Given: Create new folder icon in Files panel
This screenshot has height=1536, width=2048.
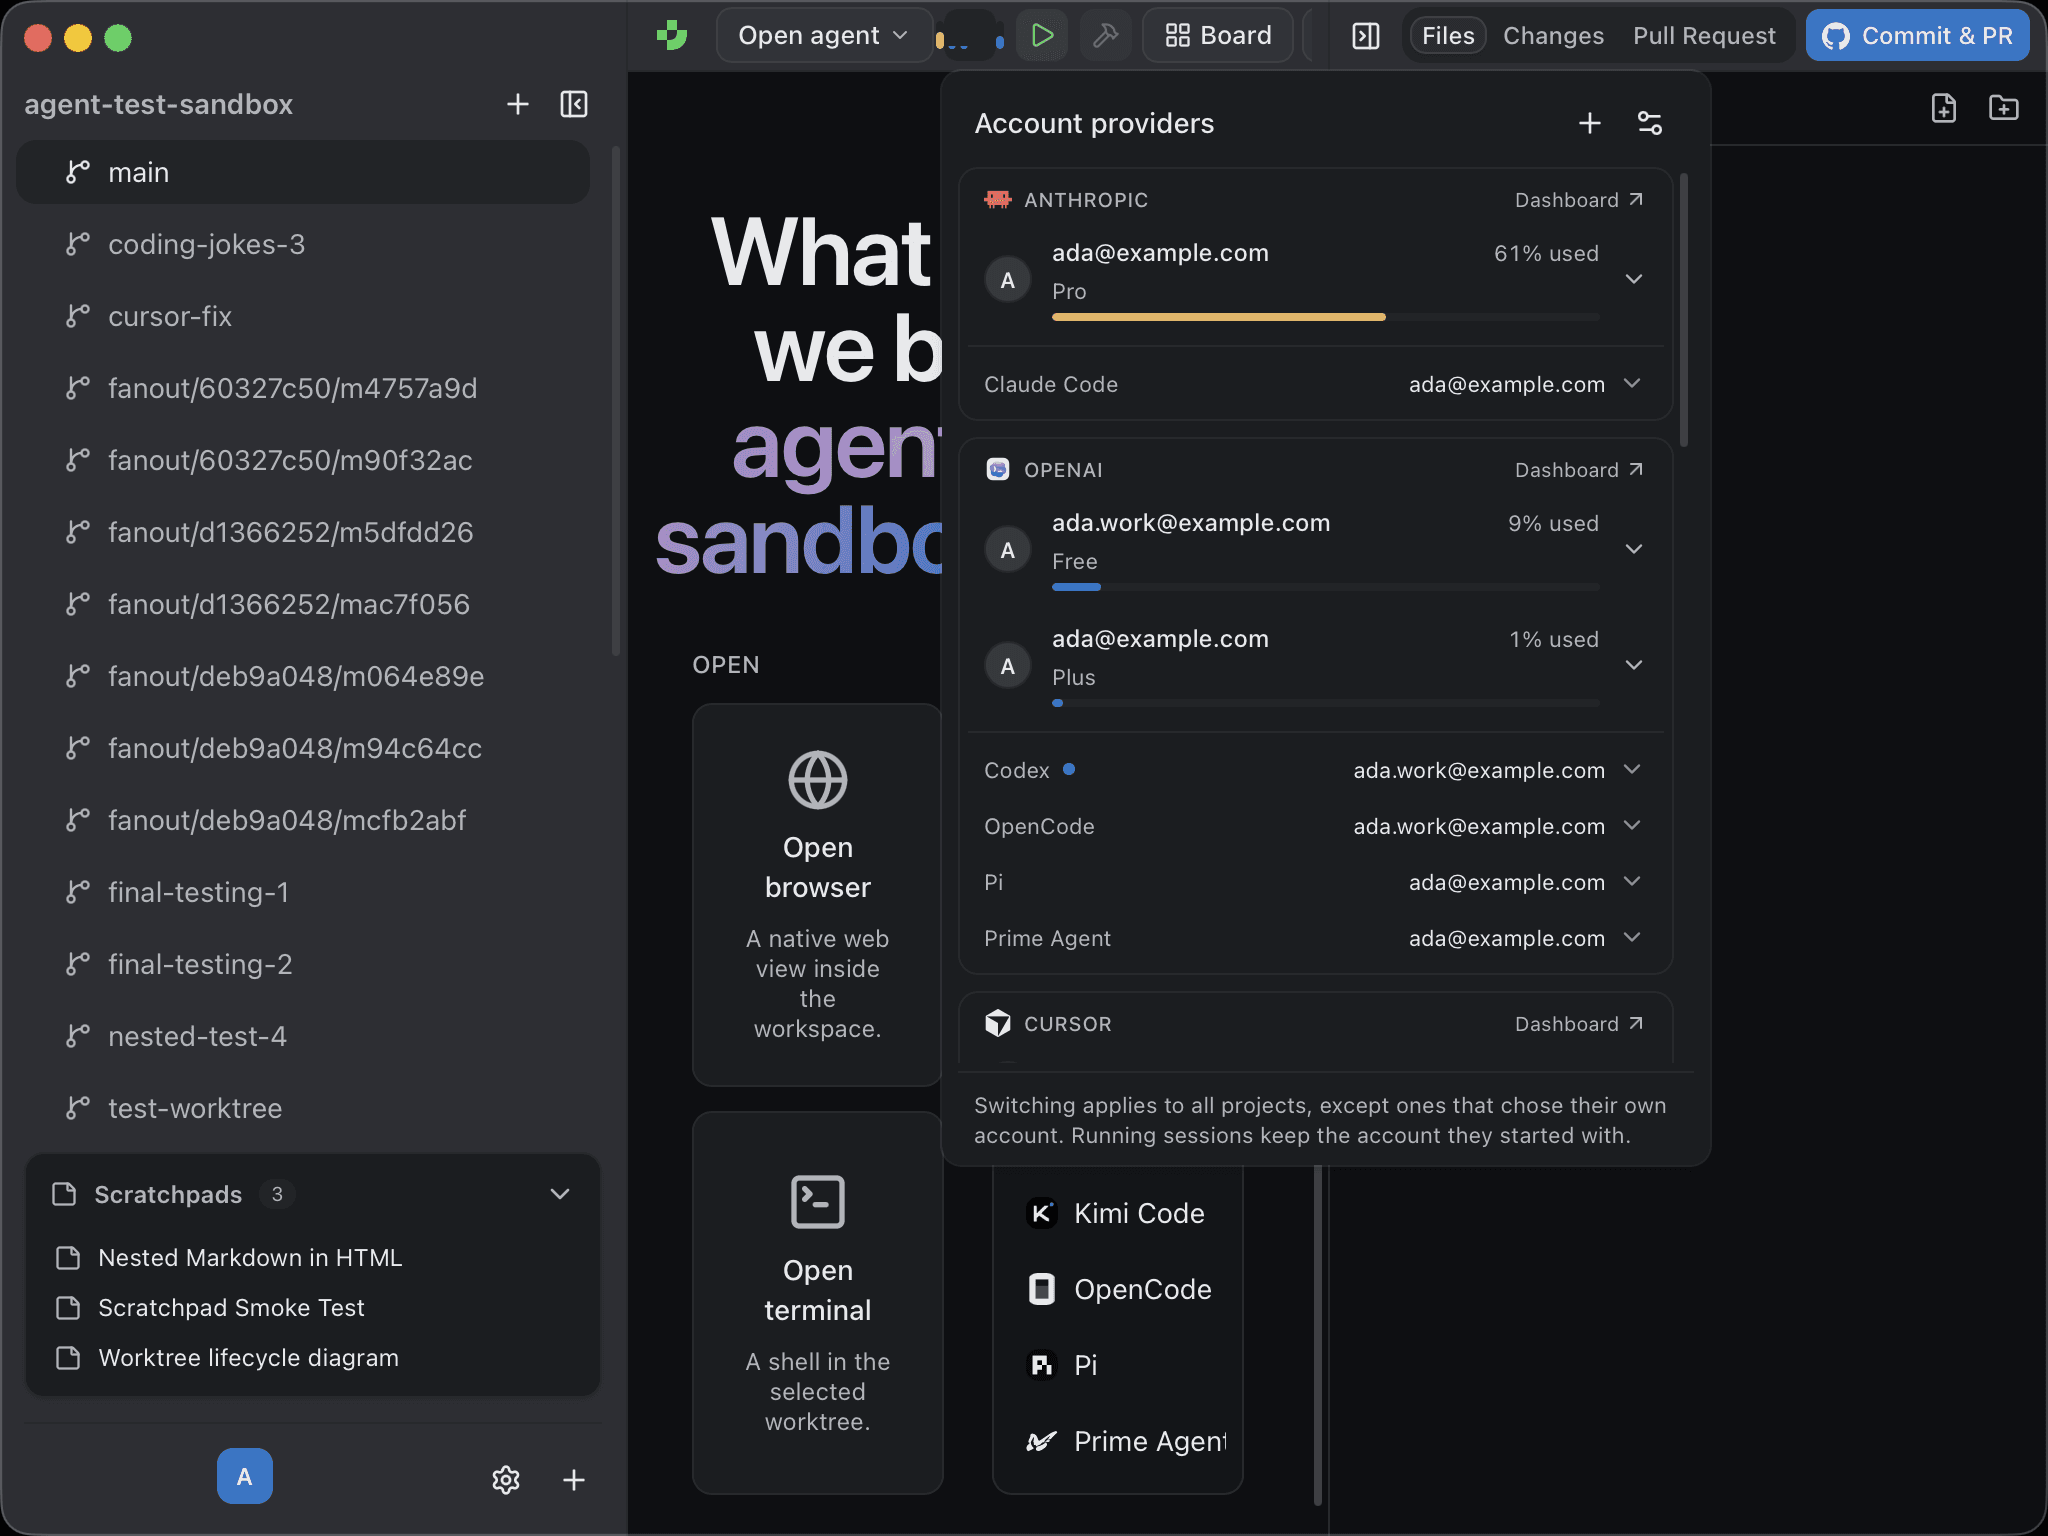Looking at the screenshot, I should click(x=2004, y=108).
